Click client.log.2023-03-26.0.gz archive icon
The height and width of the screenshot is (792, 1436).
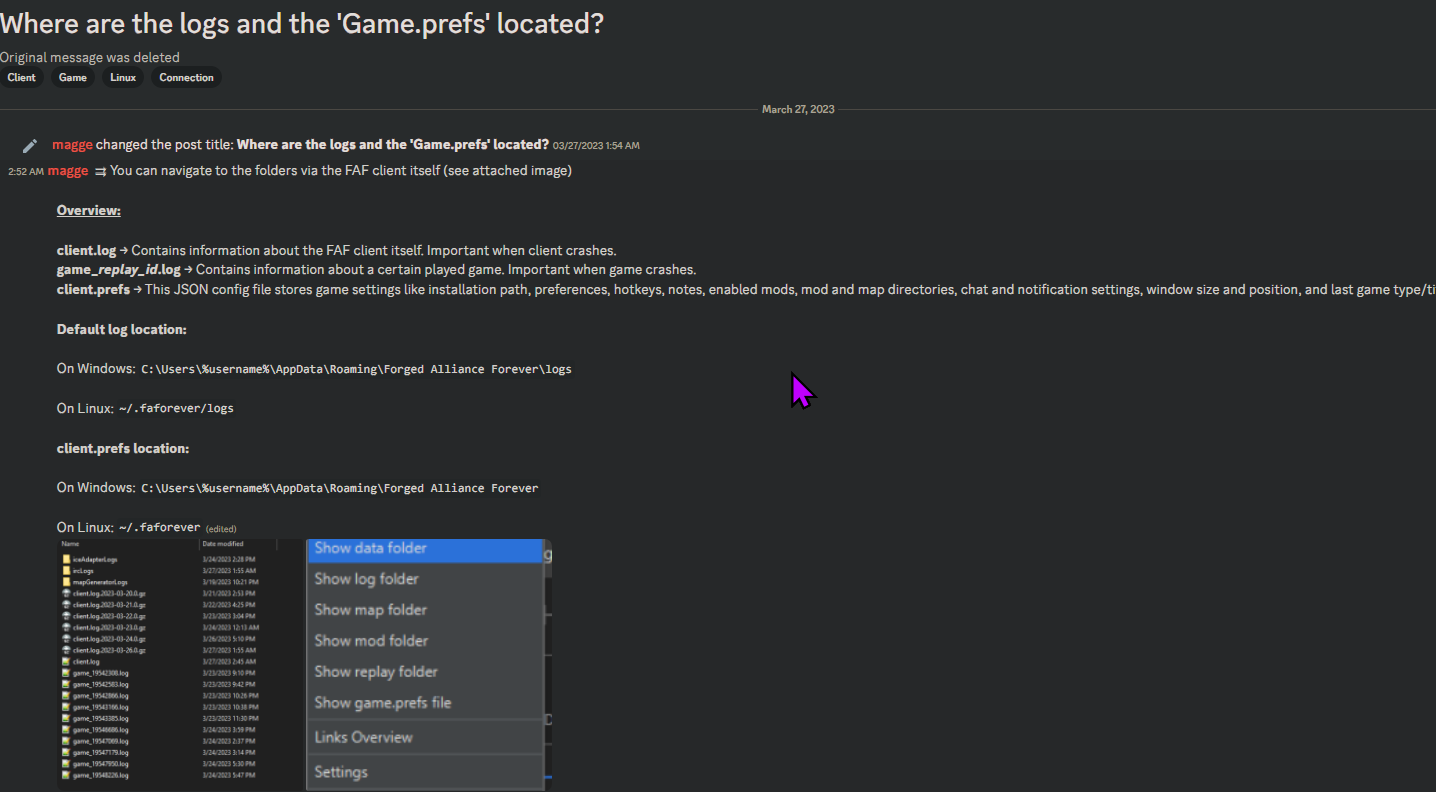[66, 650]
